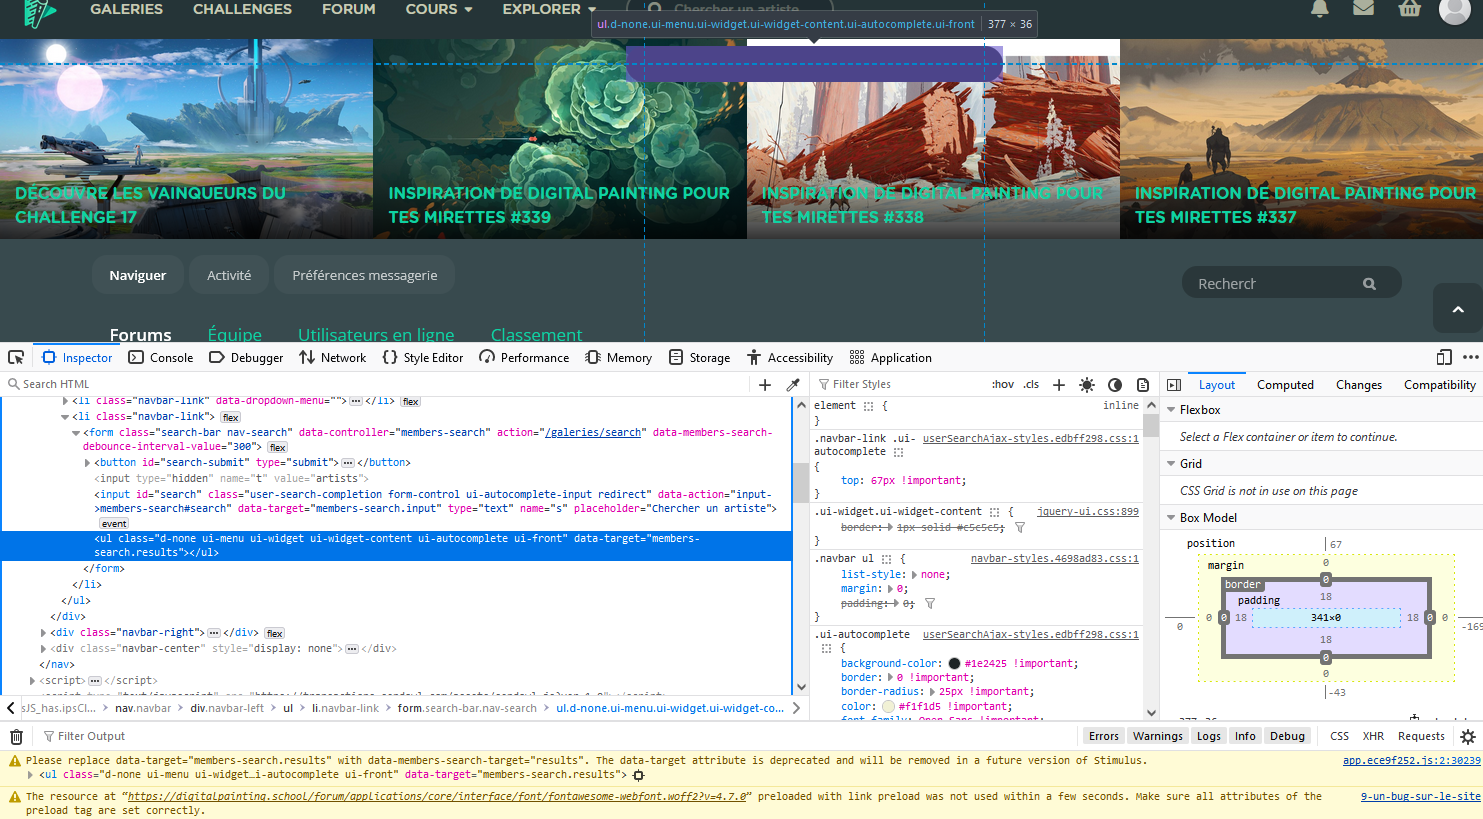Enable the Warnings console filter

point(1157,735)
